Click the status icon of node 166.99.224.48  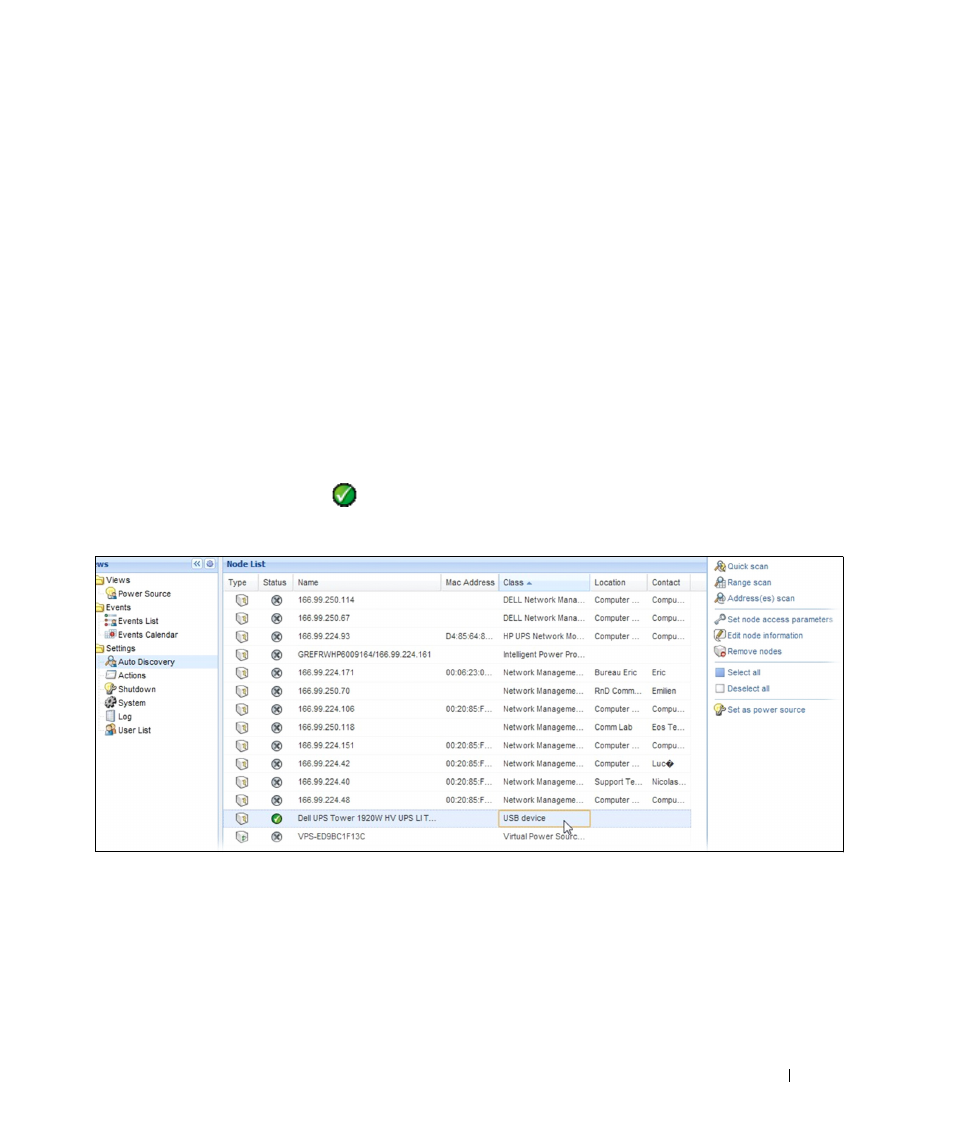[x=277, y=800]
